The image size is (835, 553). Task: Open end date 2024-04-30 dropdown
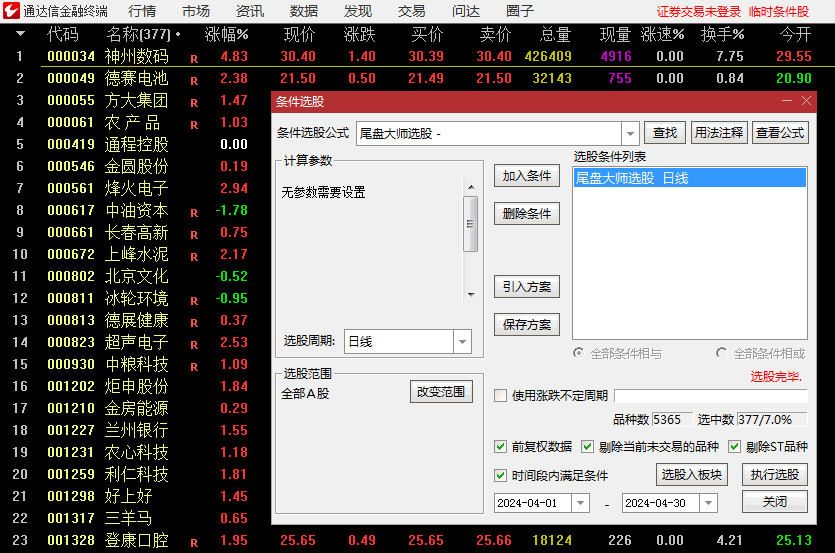(708, 502)
